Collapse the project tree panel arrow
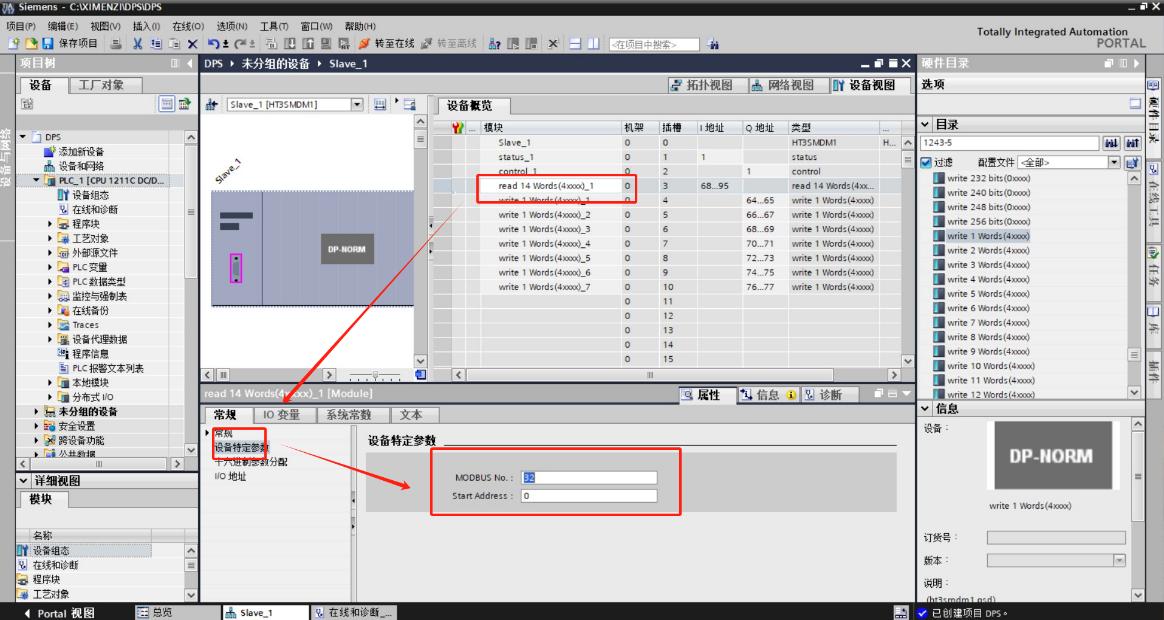 tap(189, 64)
